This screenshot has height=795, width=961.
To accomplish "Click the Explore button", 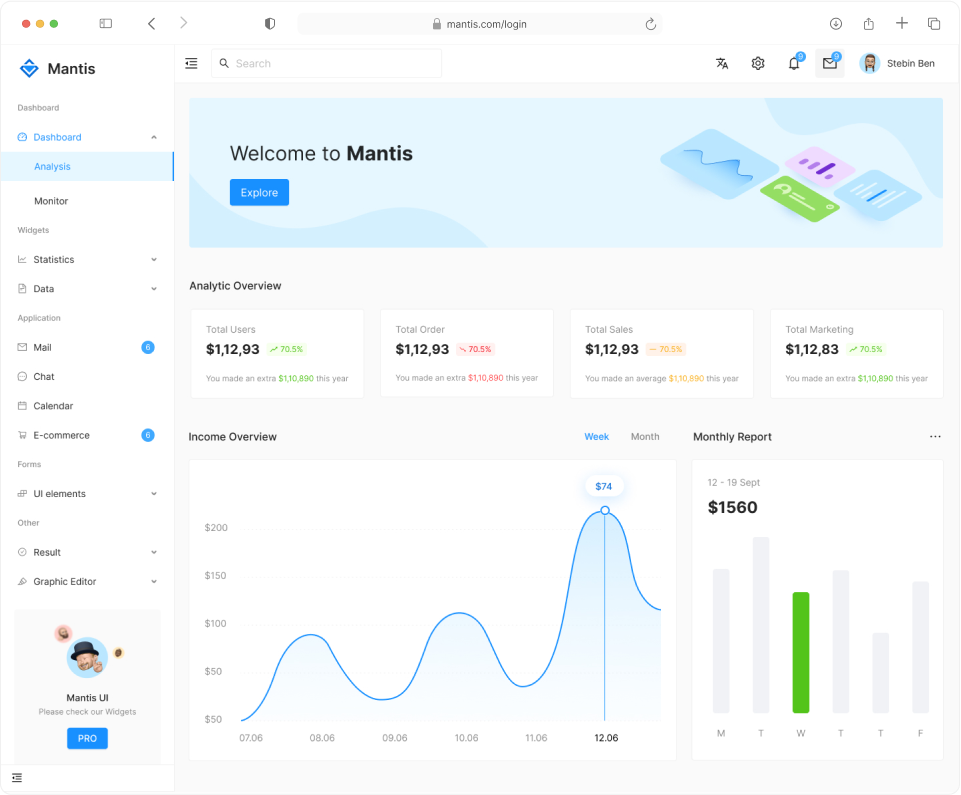I will [259, 193].
